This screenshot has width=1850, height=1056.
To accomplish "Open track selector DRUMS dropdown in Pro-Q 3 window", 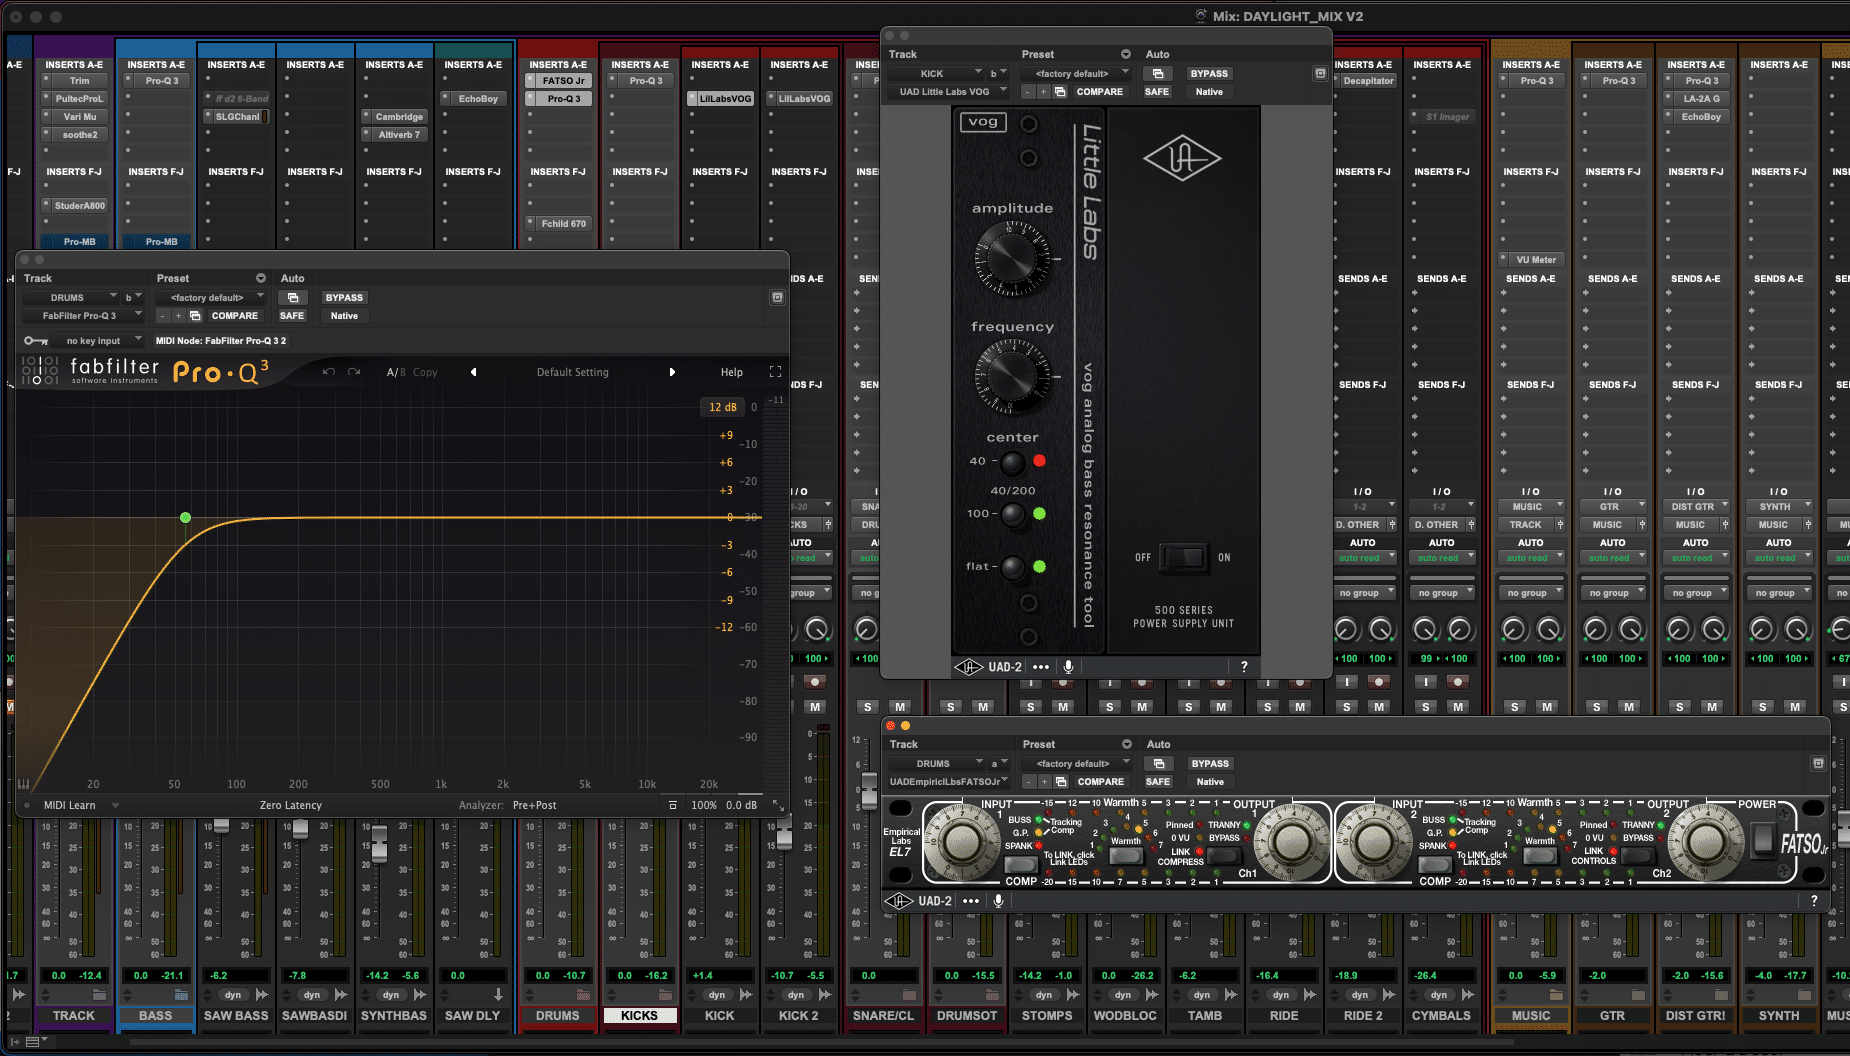I will point(70,298).
